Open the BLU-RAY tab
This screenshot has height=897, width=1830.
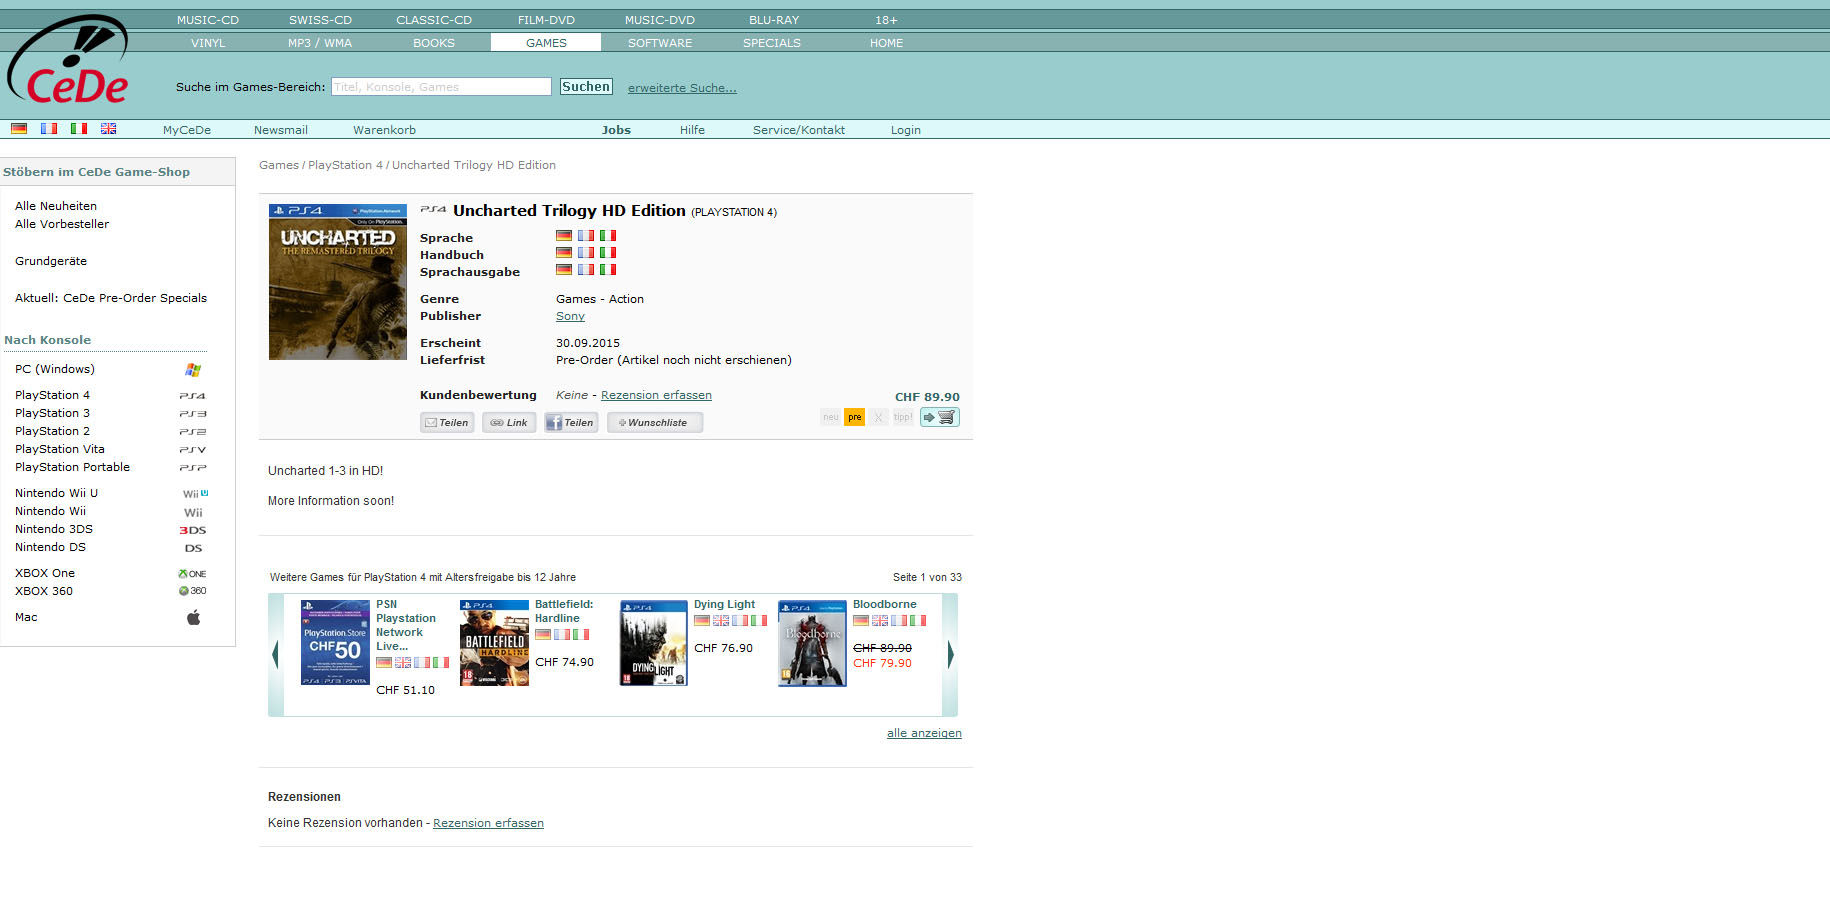tap(774, 20)
